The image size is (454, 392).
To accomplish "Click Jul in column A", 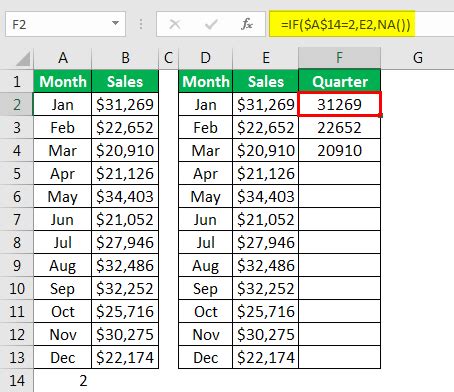I will coord(63,242).
